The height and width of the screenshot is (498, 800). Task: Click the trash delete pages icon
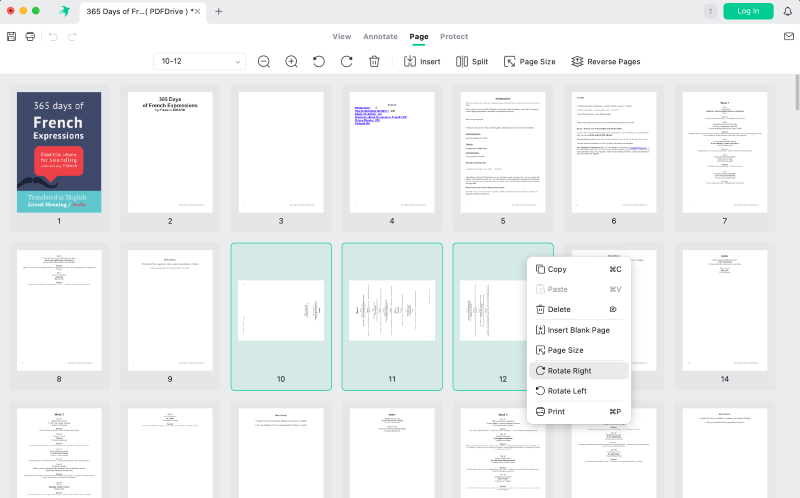374,61
